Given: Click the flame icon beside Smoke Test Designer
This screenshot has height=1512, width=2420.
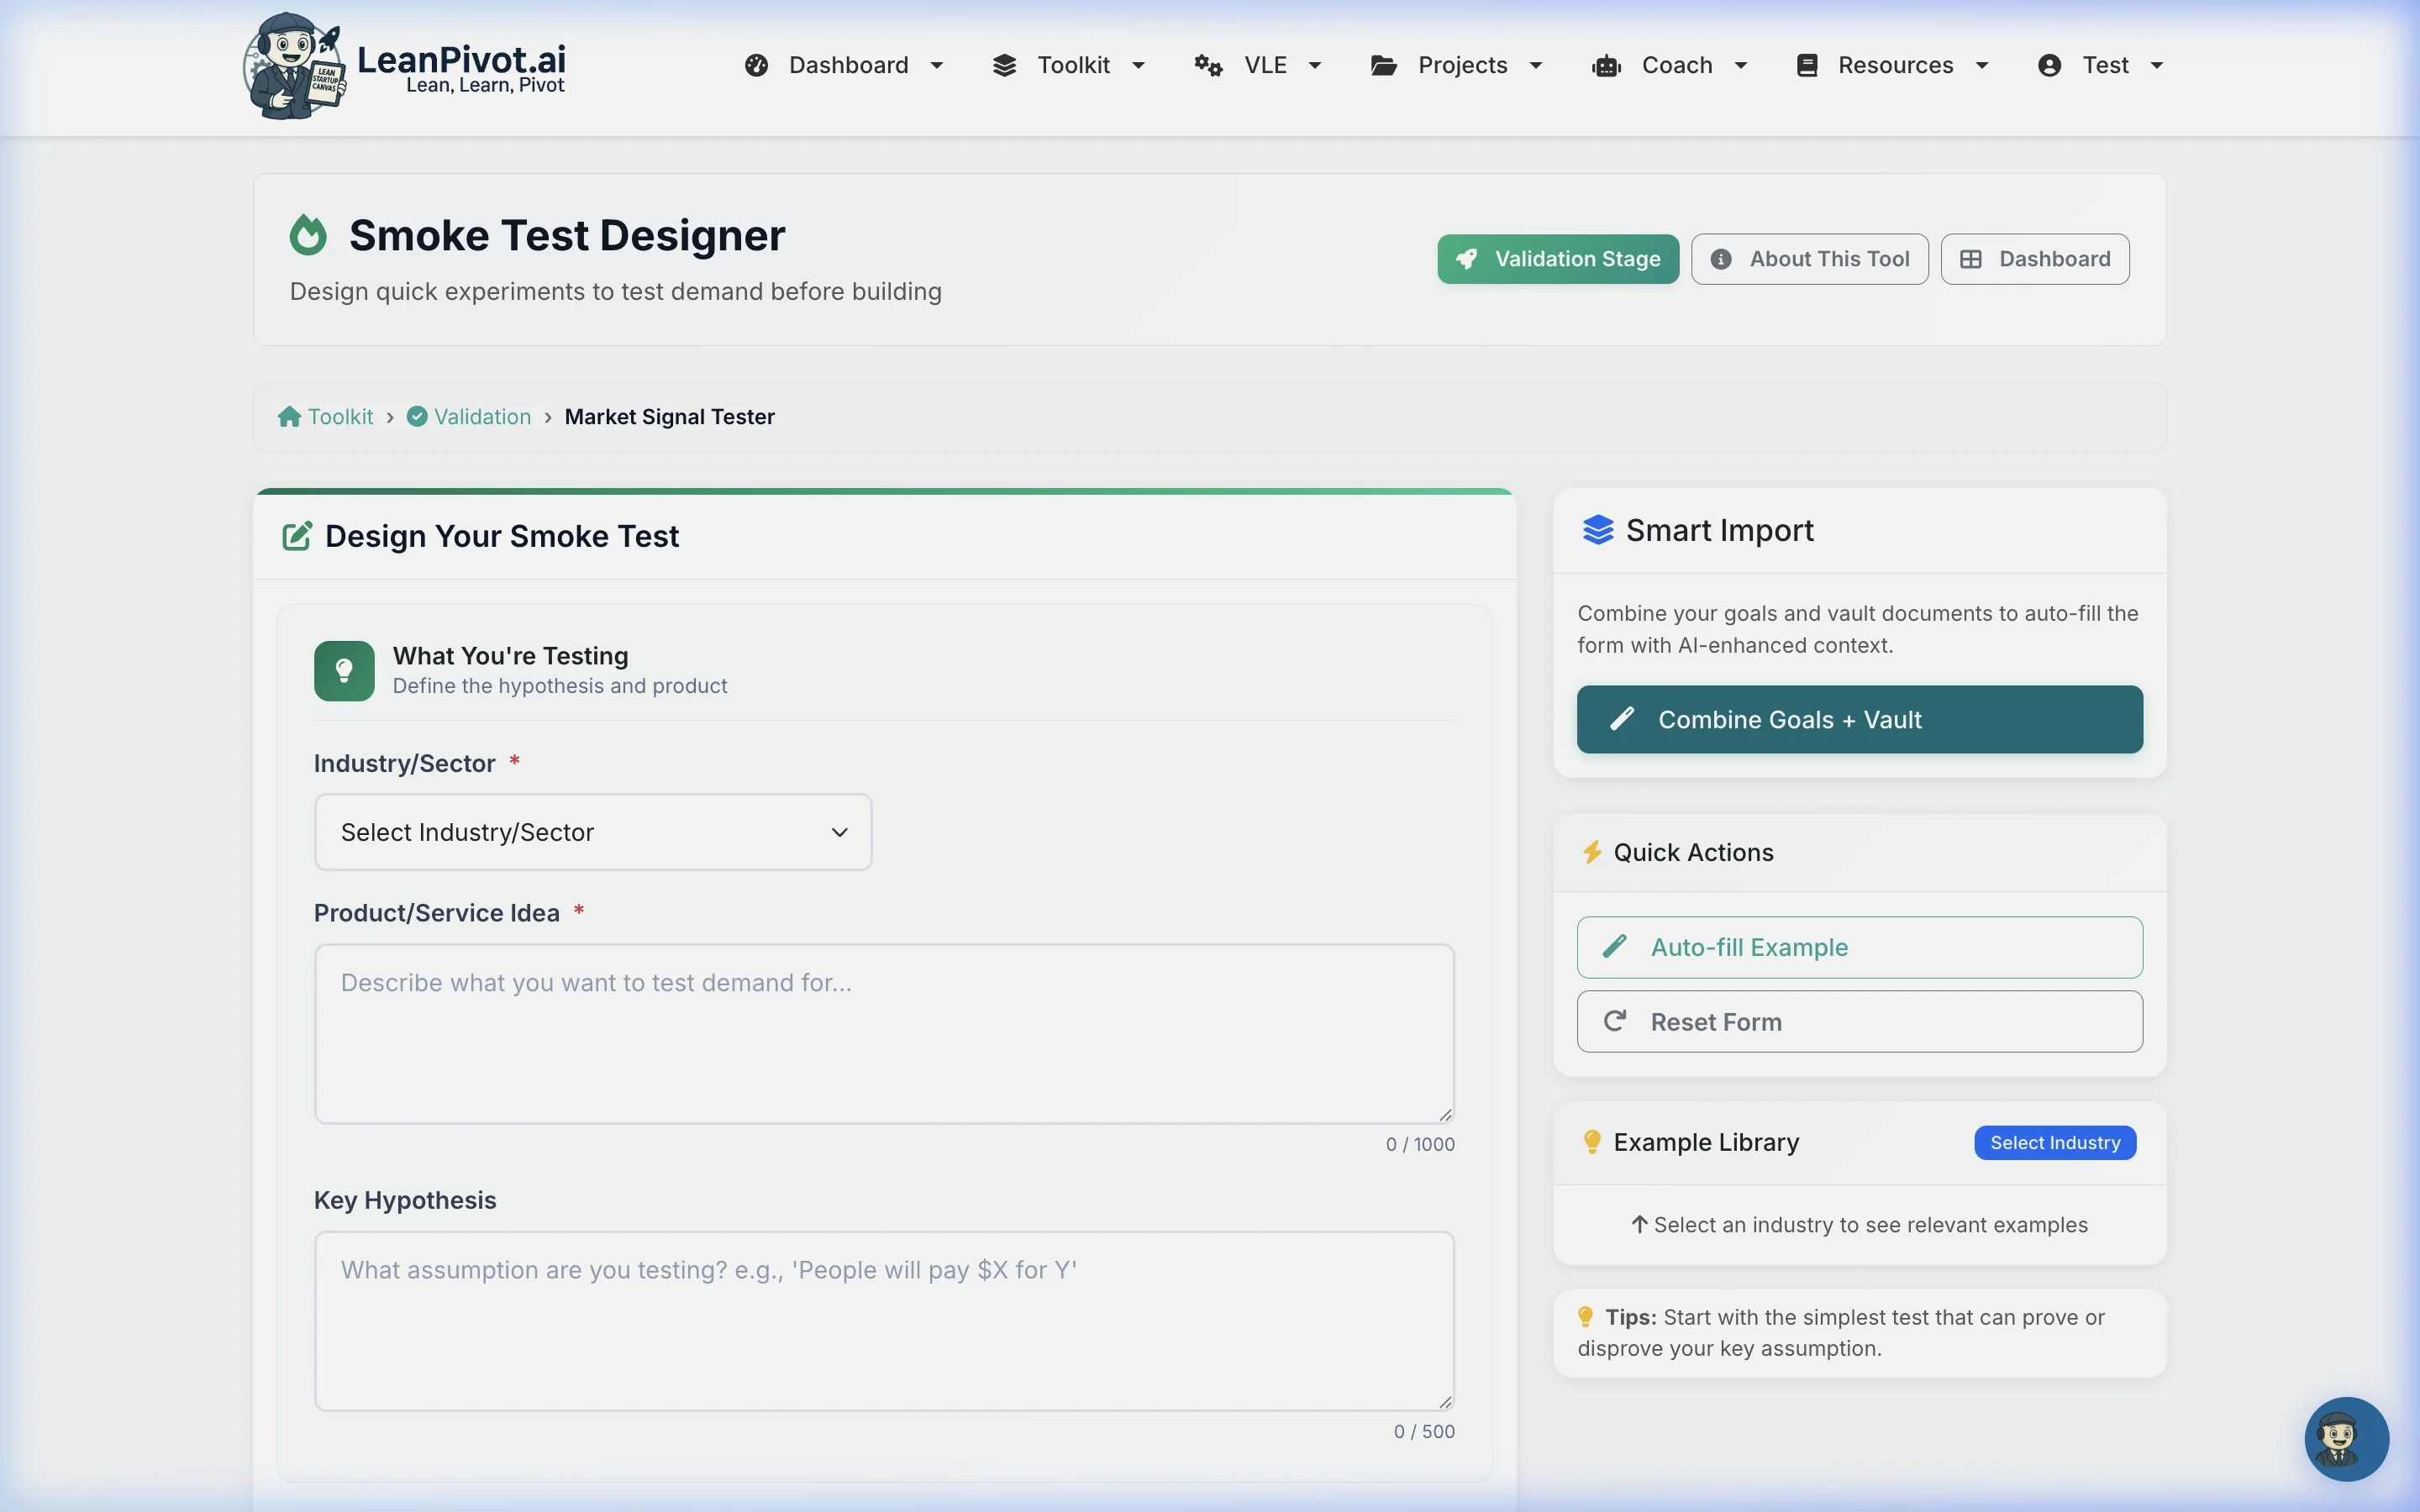Looking at the screenshot, I should (308, 236).
